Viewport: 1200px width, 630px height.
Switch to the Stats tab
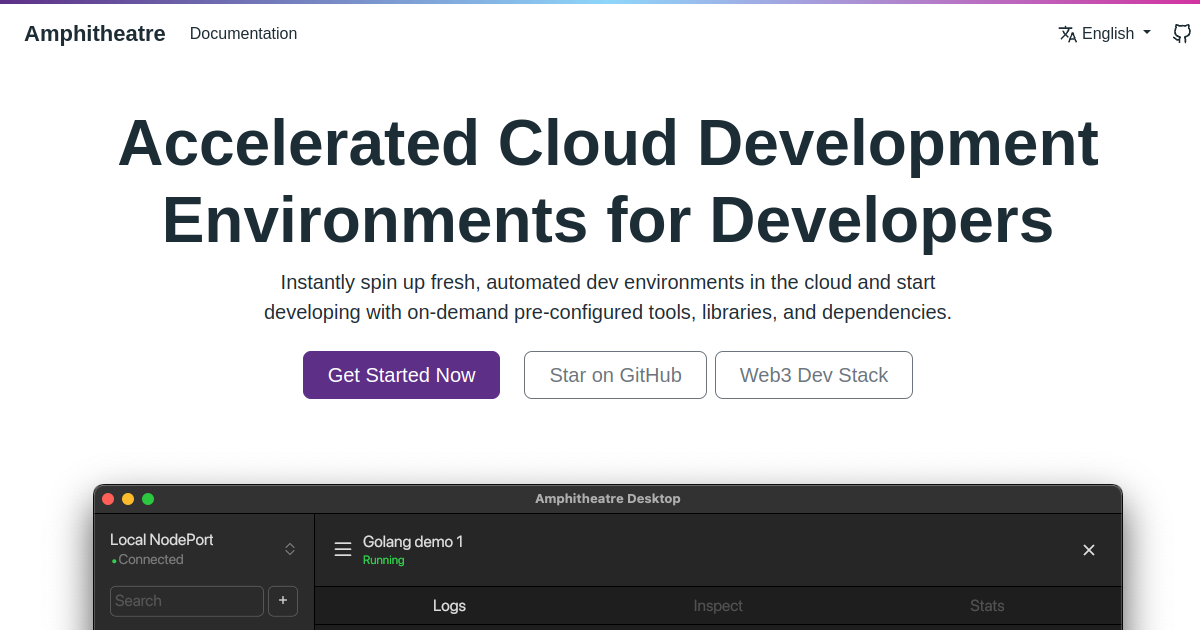tap(987, 606)
